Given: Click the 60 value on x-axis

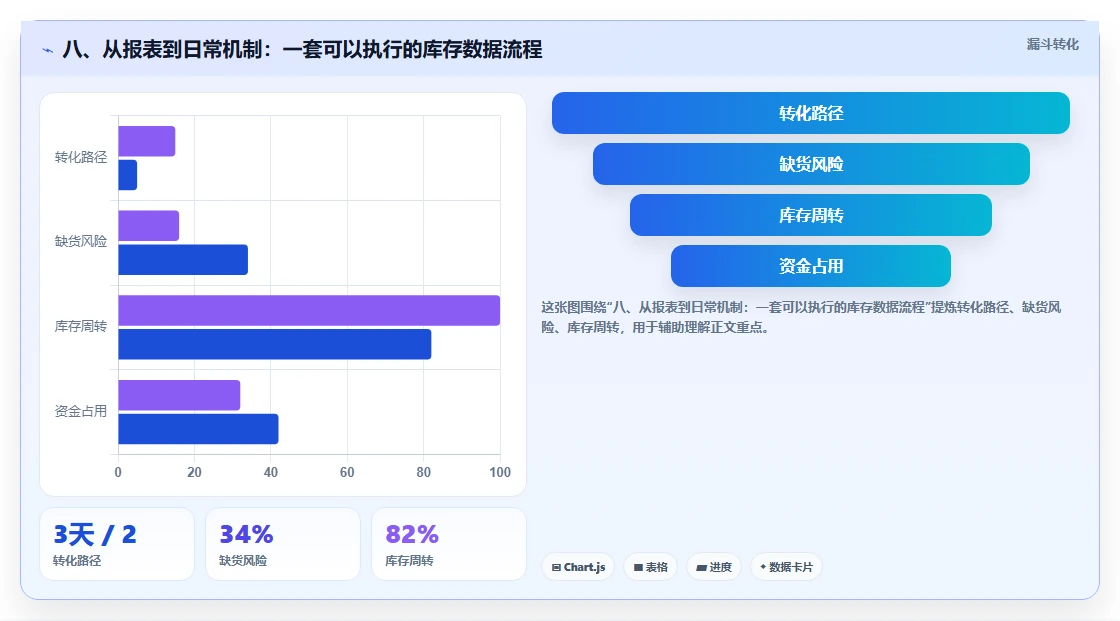Looking at the screenshot, I should point(347,472).
